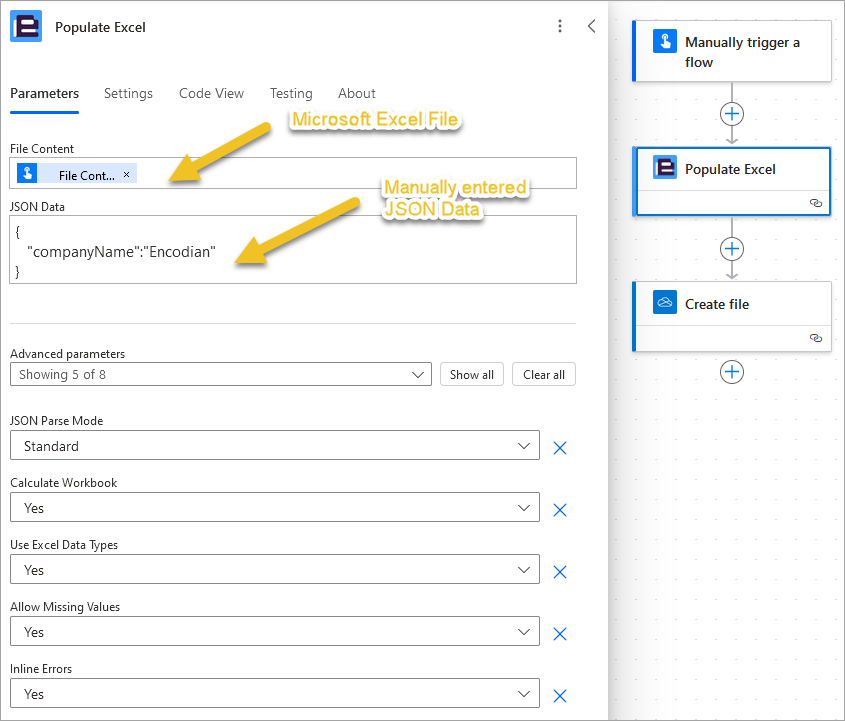Add step after Manually trigger a flow
845x721 pixels.
point(731,114)
